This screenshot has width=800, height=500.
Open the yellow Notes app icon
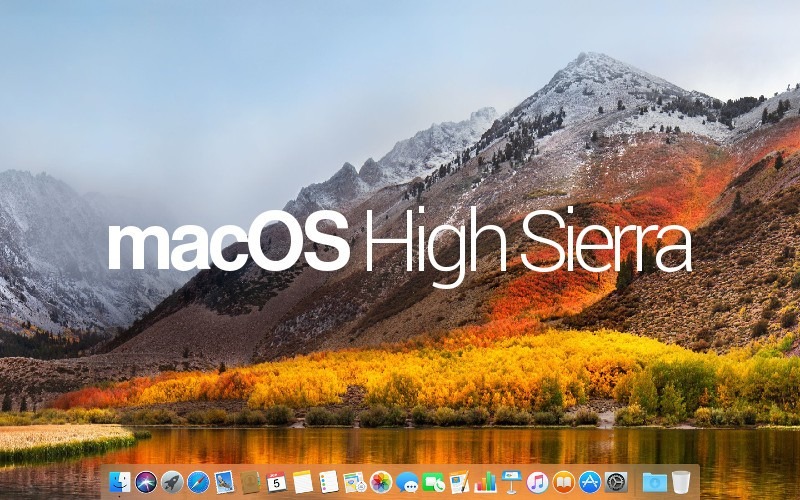303,482
